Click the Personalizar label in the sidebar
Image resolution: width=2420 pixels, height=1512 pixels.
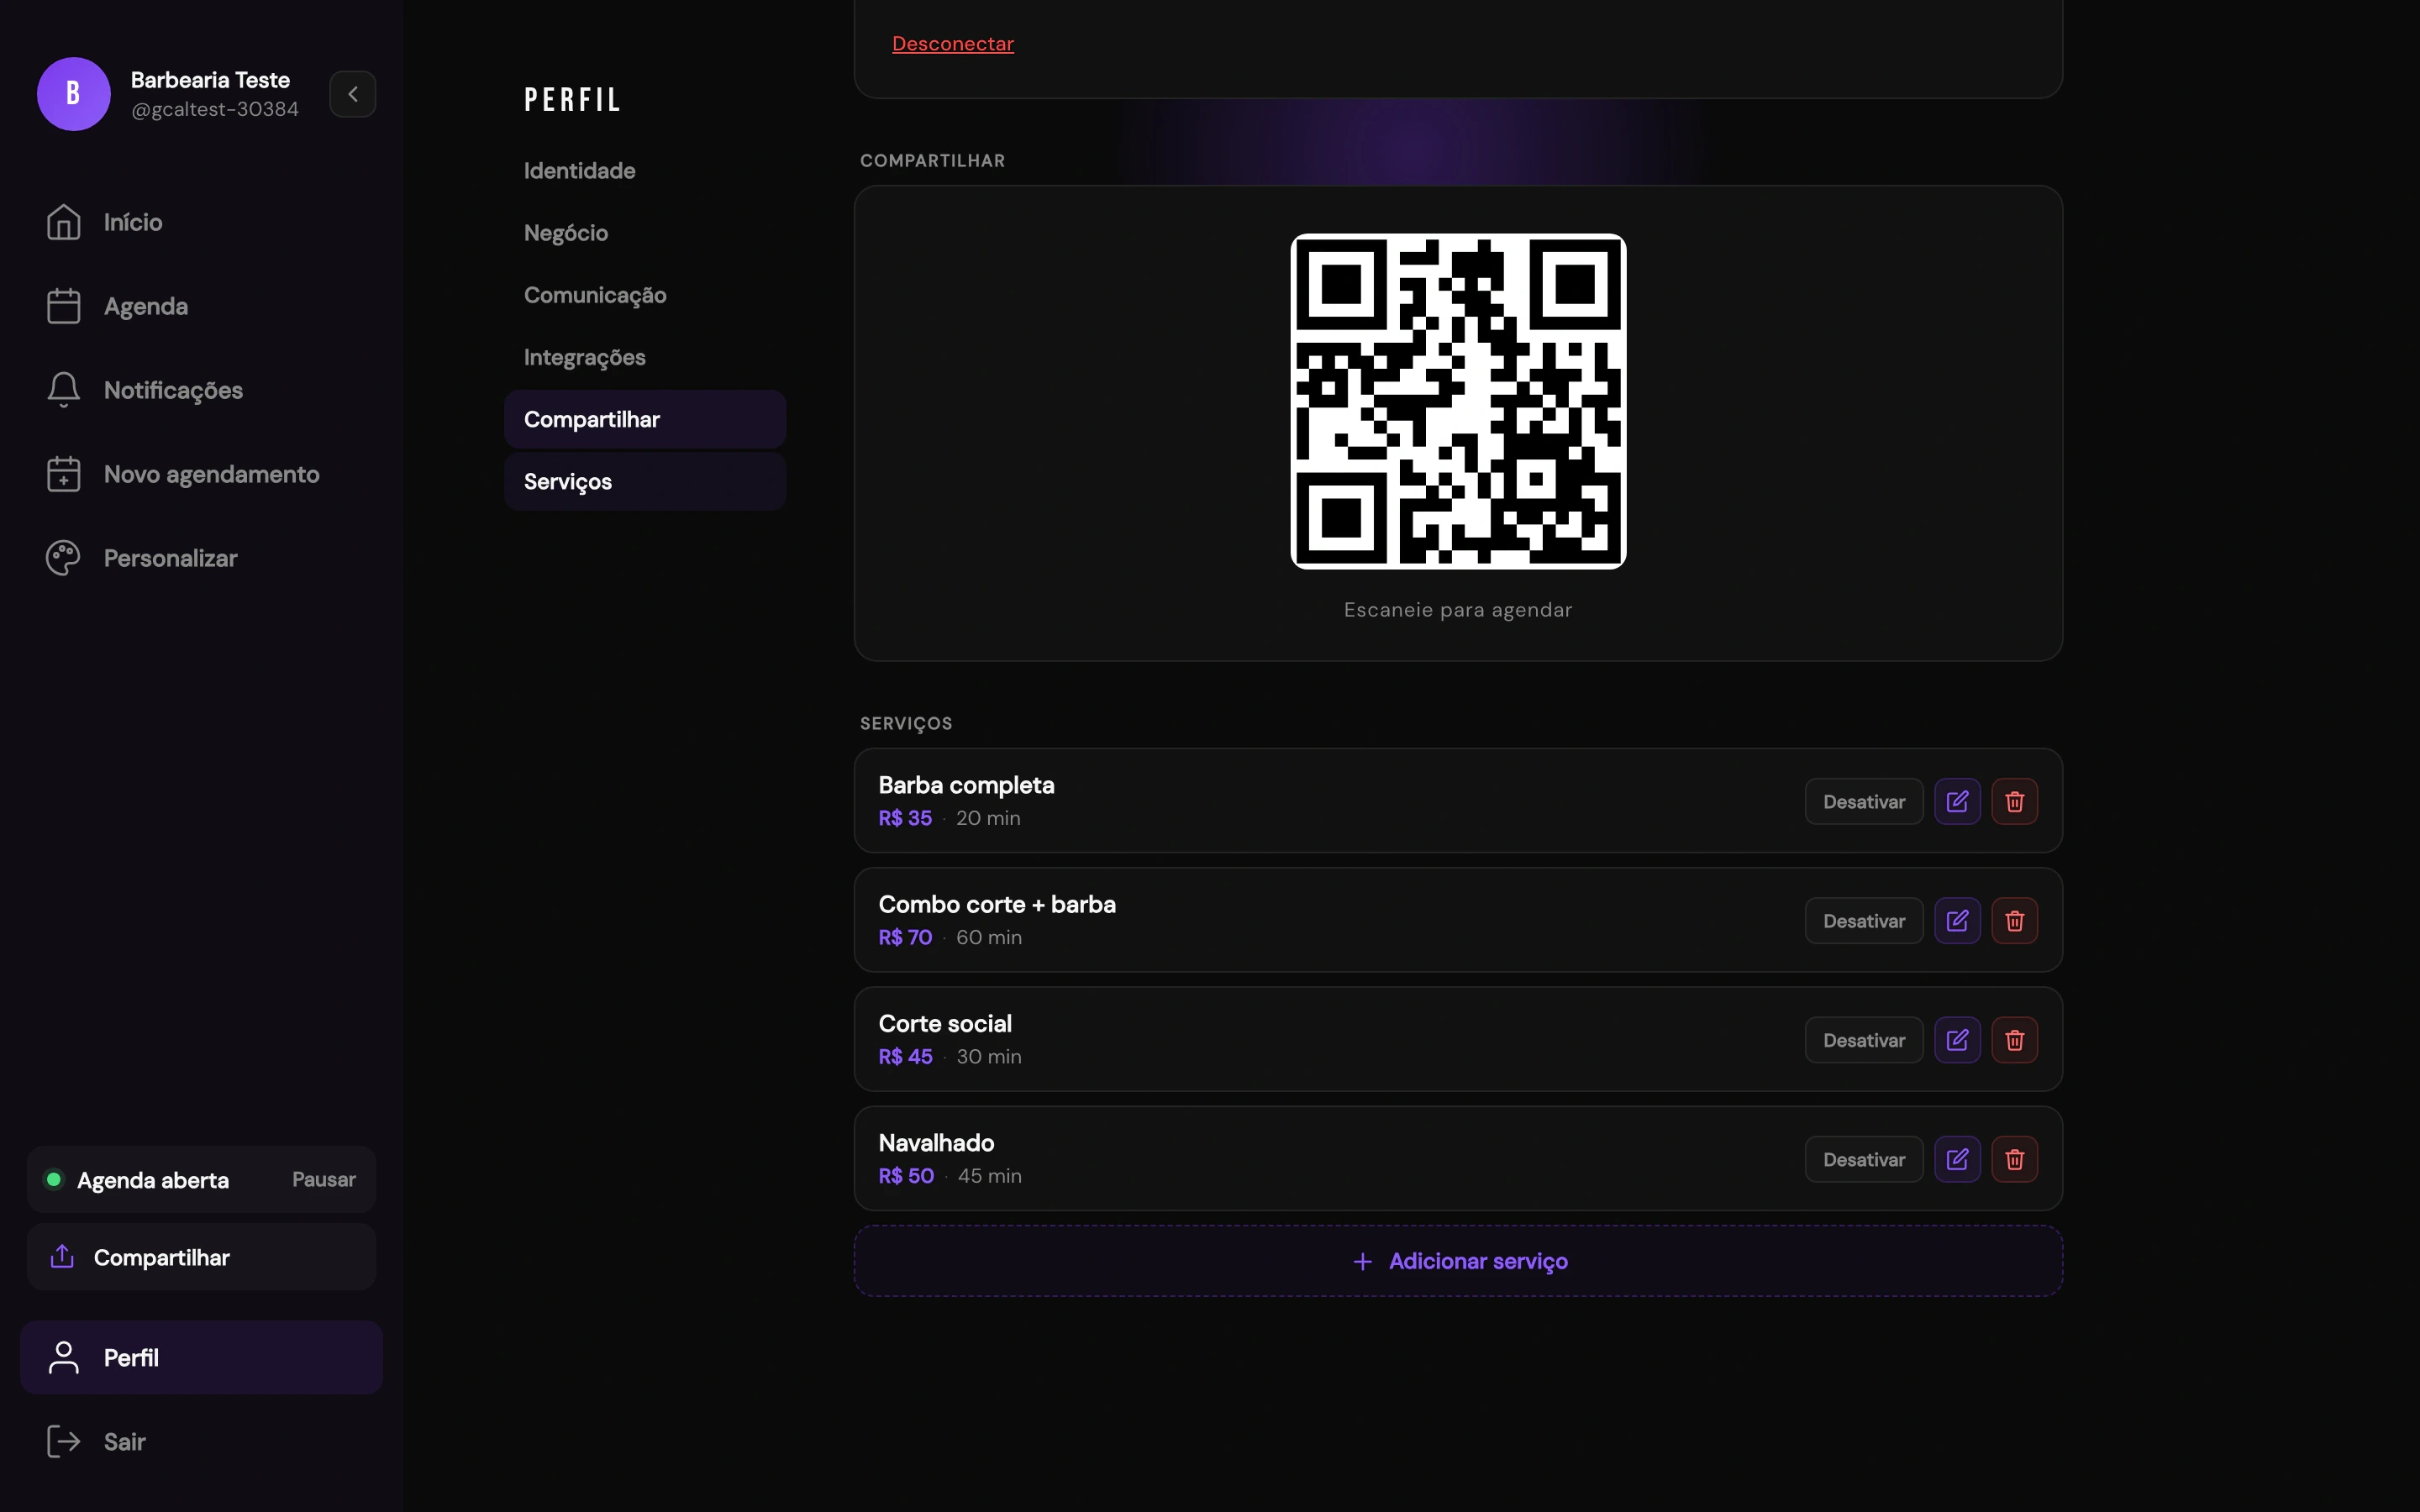tap(171, 558)
